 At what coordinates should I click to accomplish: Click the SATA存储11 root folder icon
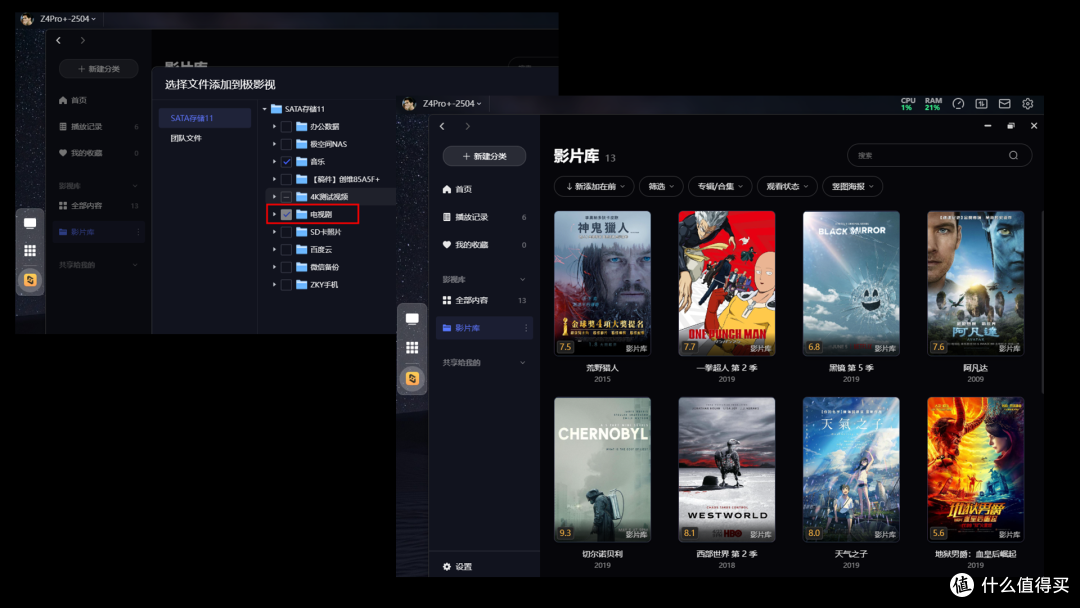276,109
